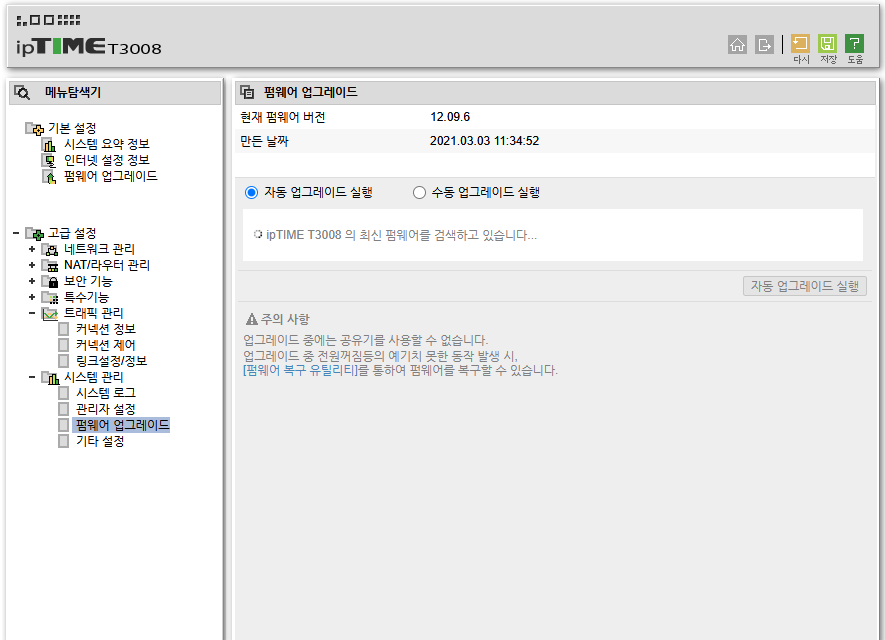The image size is (885, 640).
Task: Click build date 2021.03.03 11:34:52
Action: [x=484, y=141]
